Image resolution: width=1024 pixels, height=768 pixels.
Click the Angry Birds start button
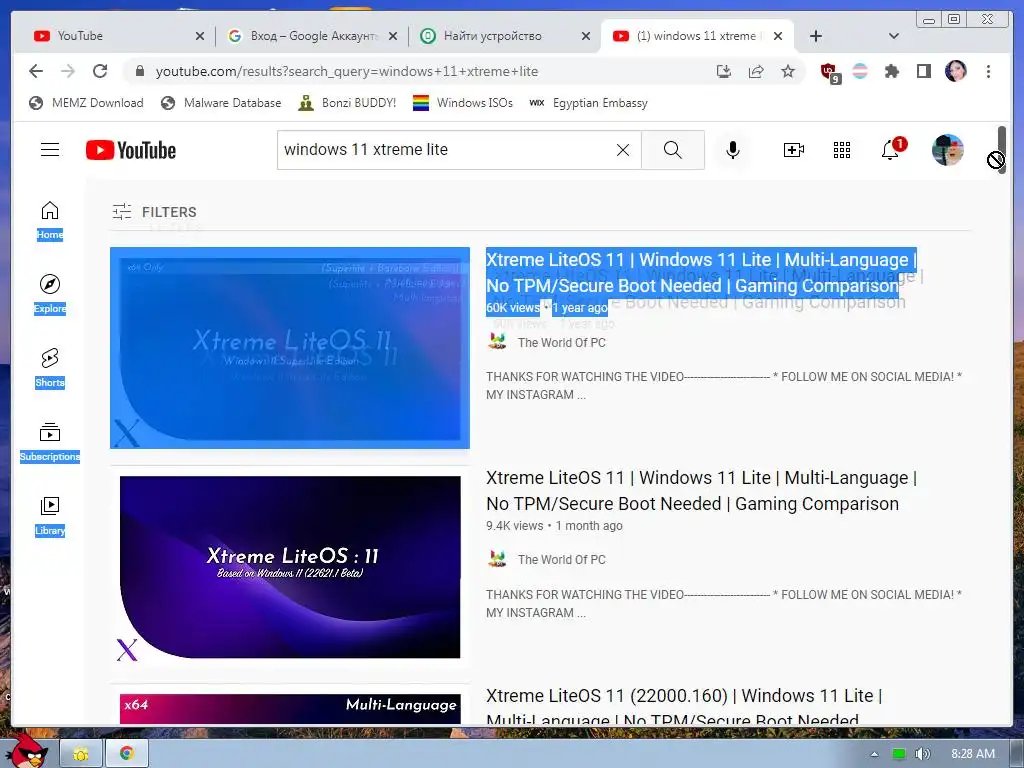tap(25, 751)
